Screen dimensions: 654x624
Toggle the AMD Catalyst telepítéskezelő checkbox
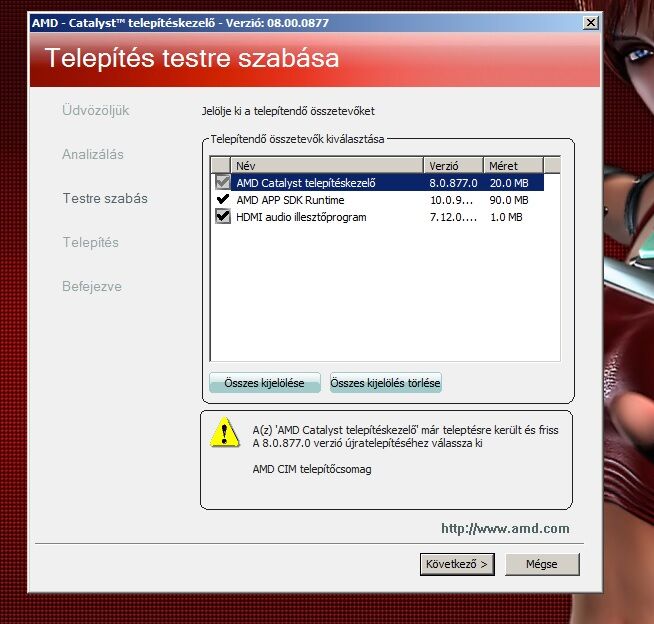(223, 182)
